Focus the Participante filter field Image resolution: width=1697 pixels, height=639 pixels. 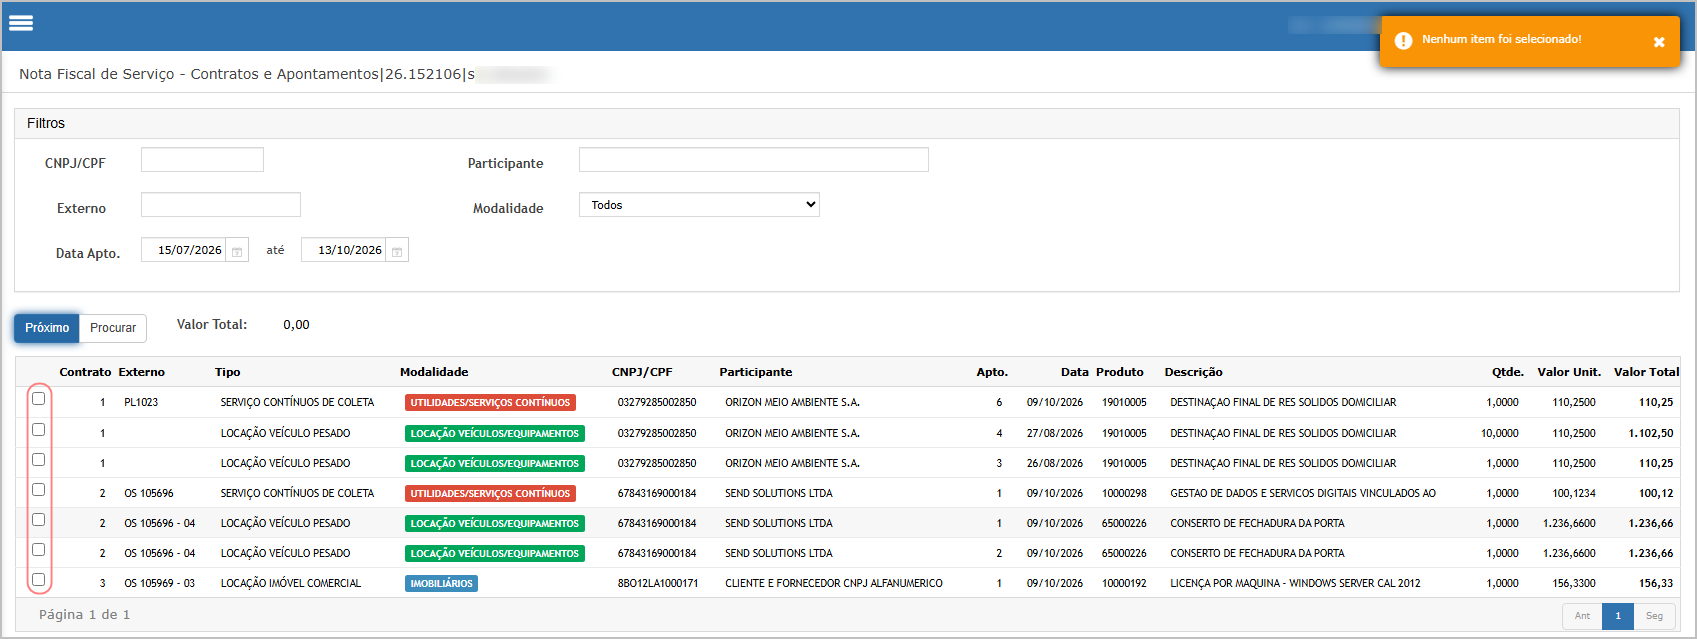point(754,160)
